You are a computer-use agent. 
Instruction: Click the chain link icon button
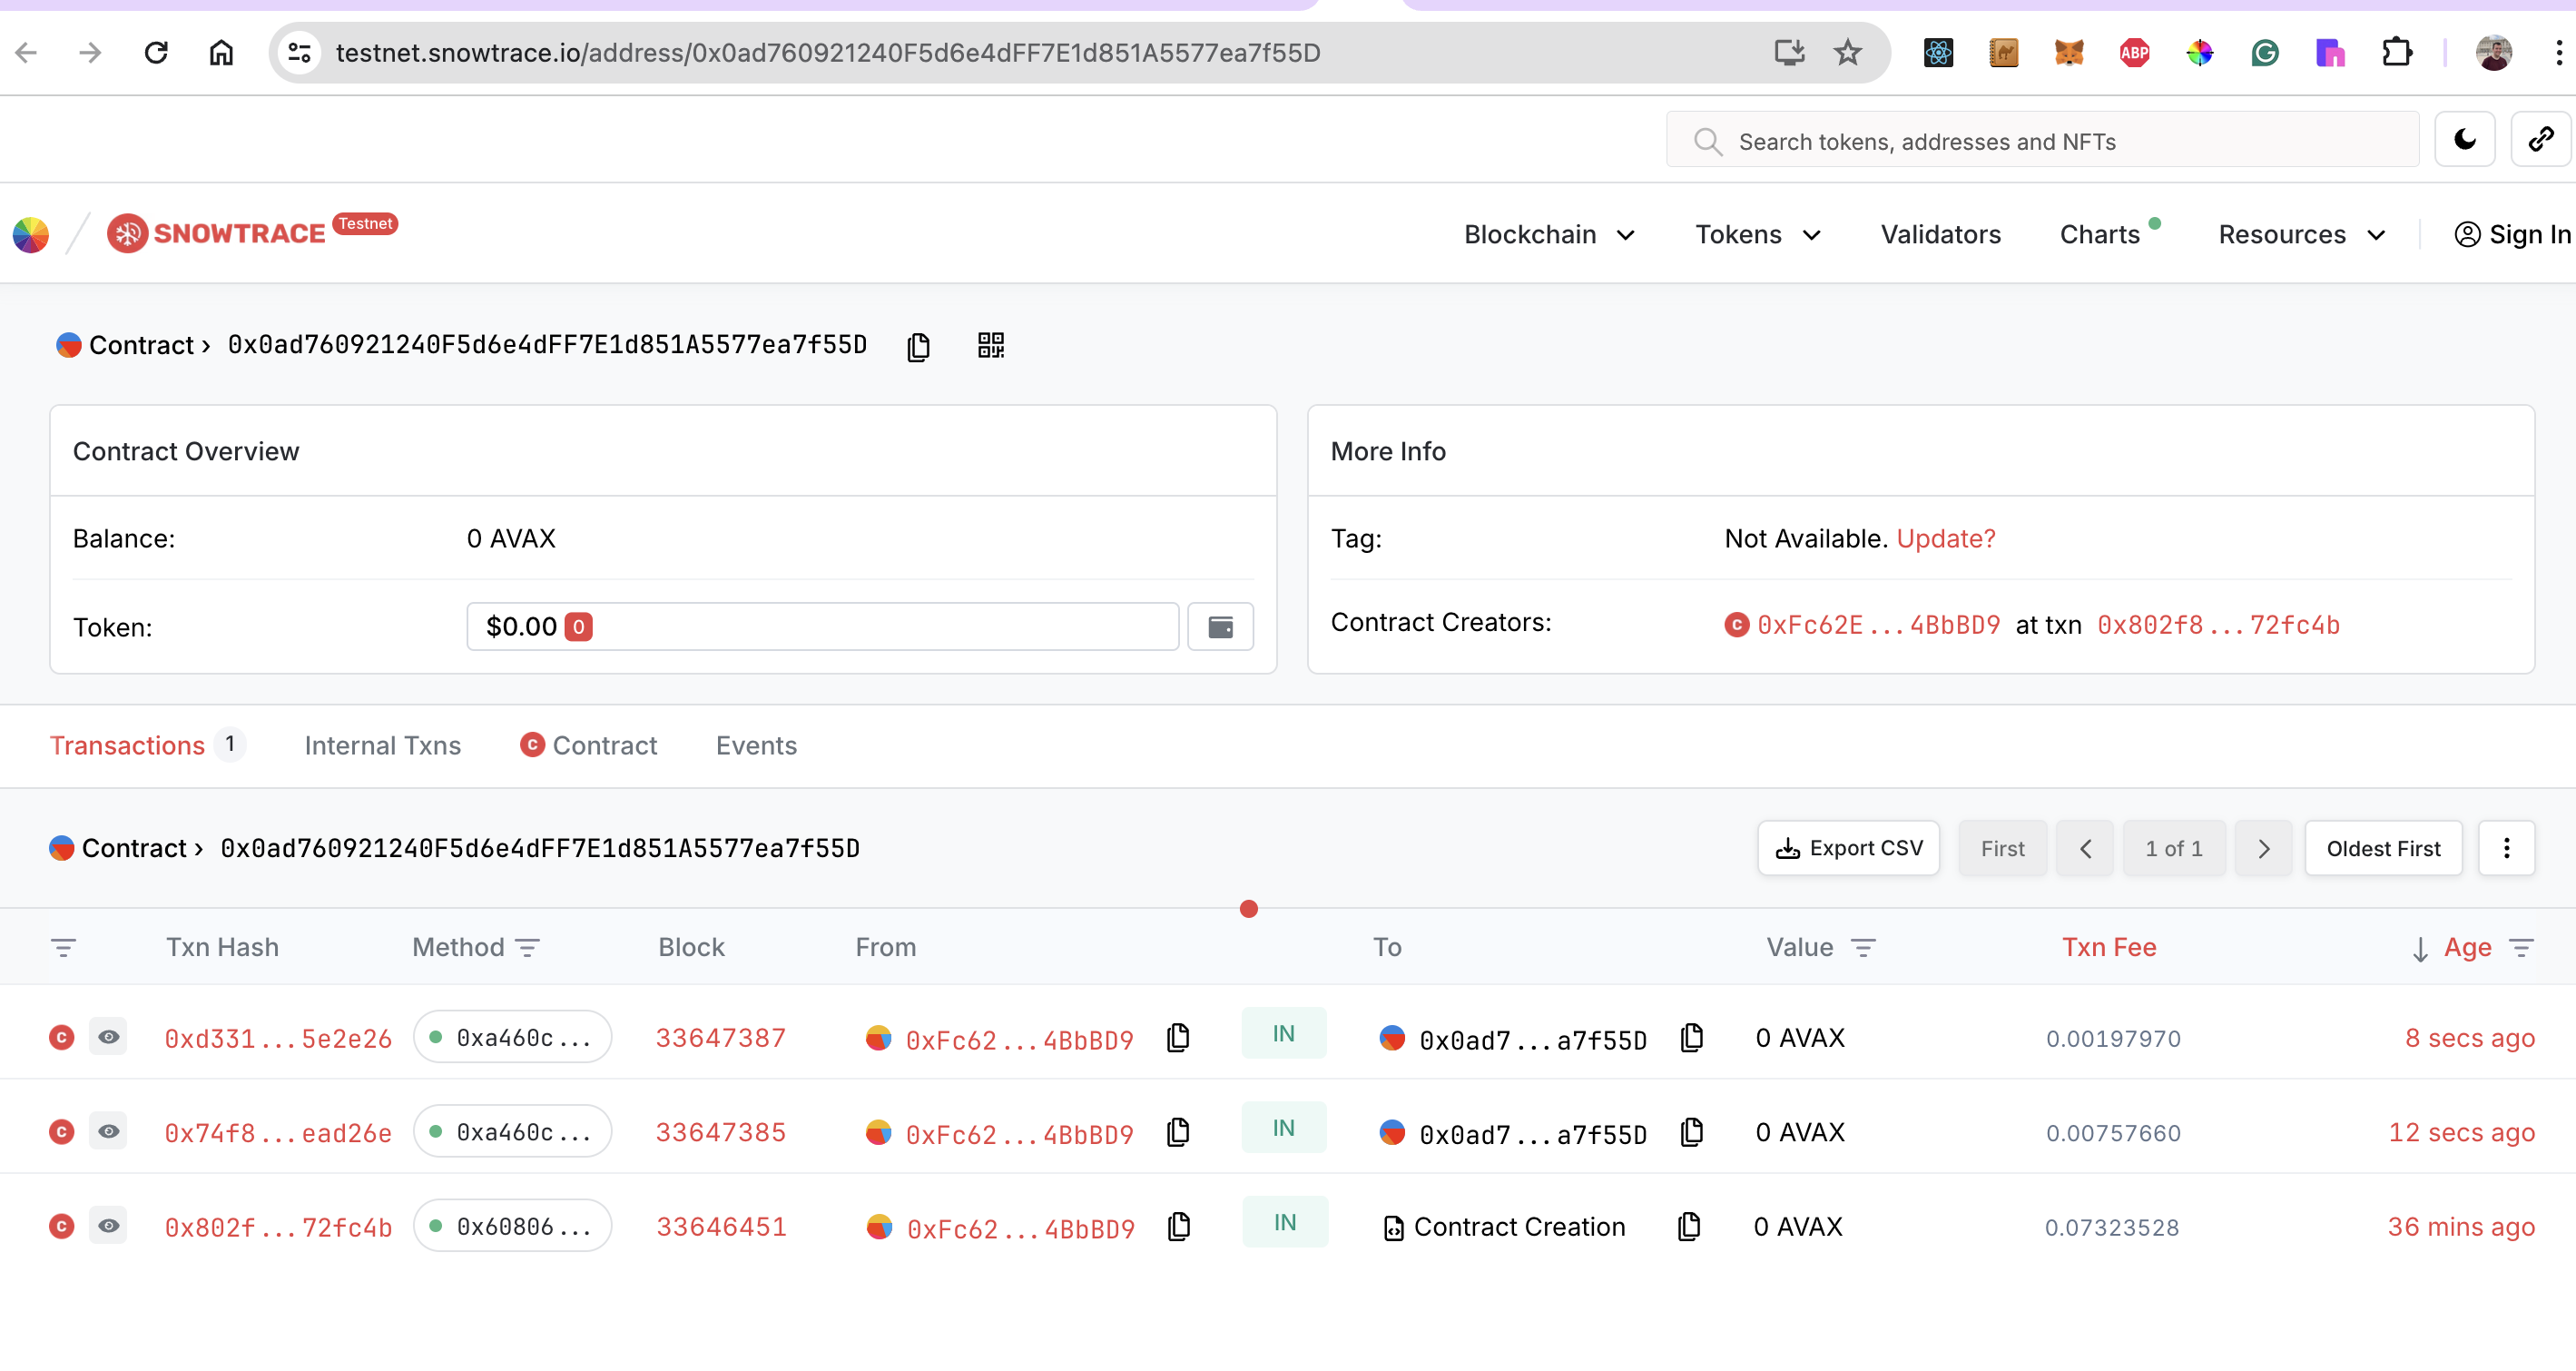pyautogui.click(x=2541, y=140)
